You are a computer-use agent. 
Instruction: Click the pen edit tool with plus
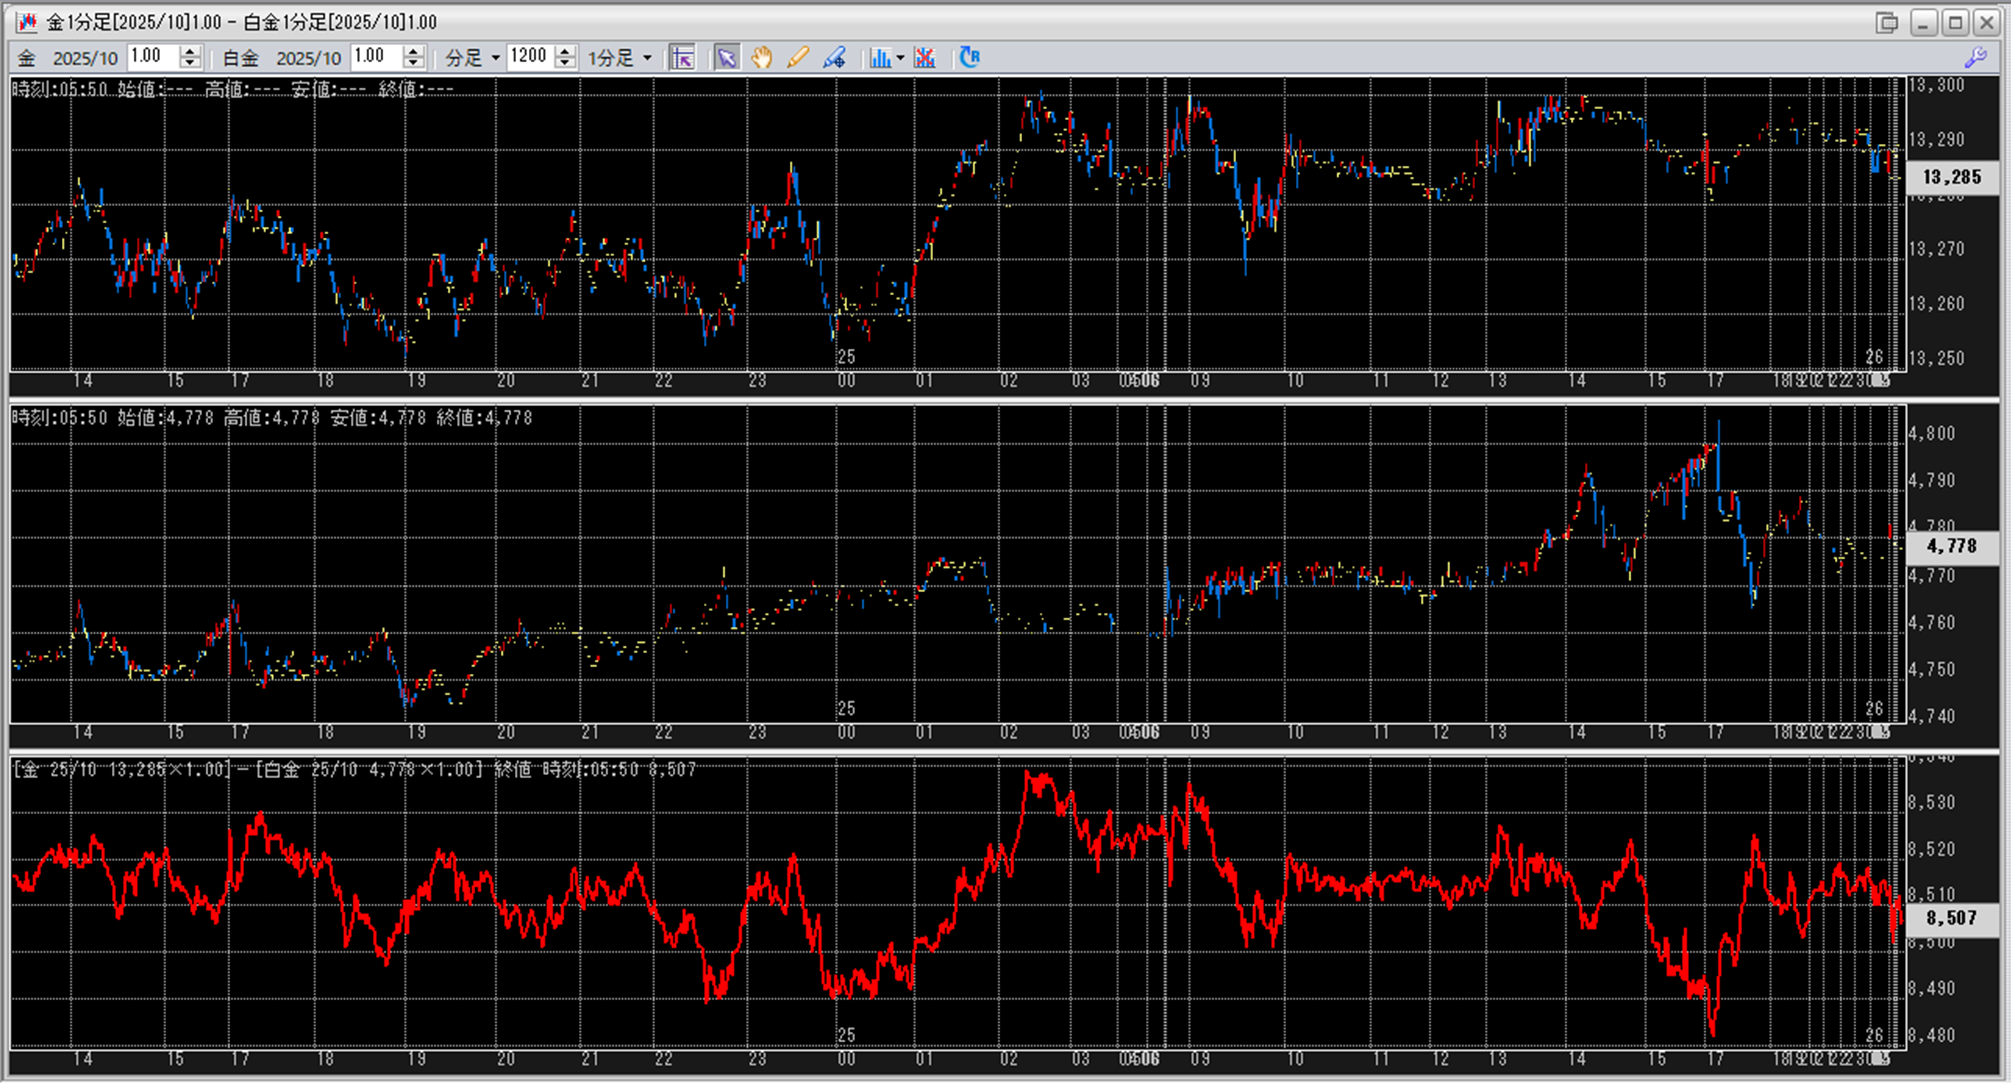click(834, 58)
